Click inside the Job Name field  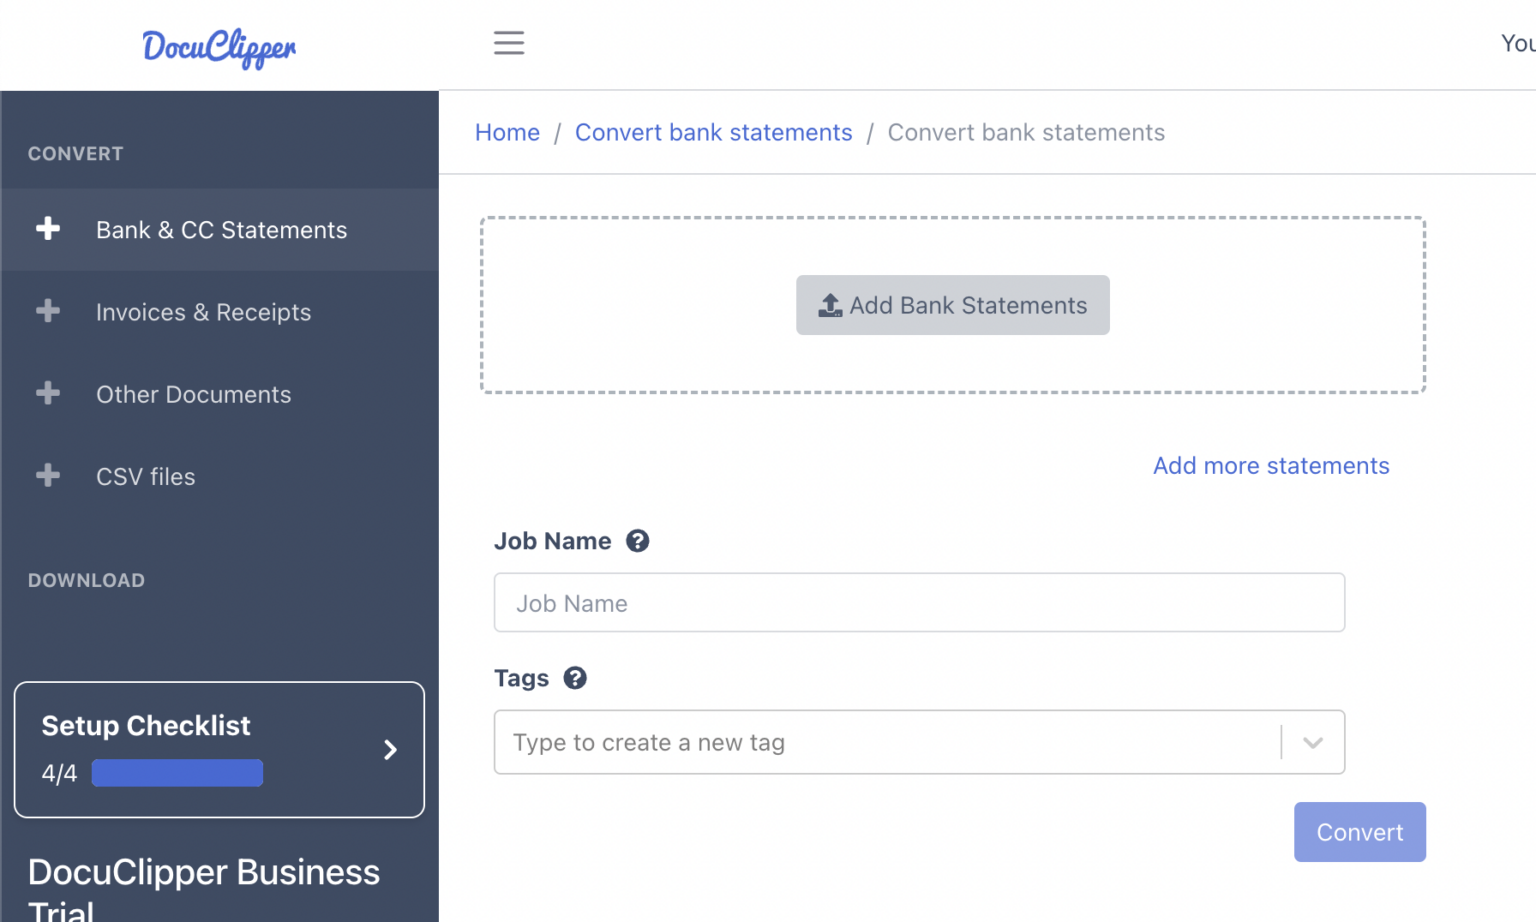click(918, 602)
